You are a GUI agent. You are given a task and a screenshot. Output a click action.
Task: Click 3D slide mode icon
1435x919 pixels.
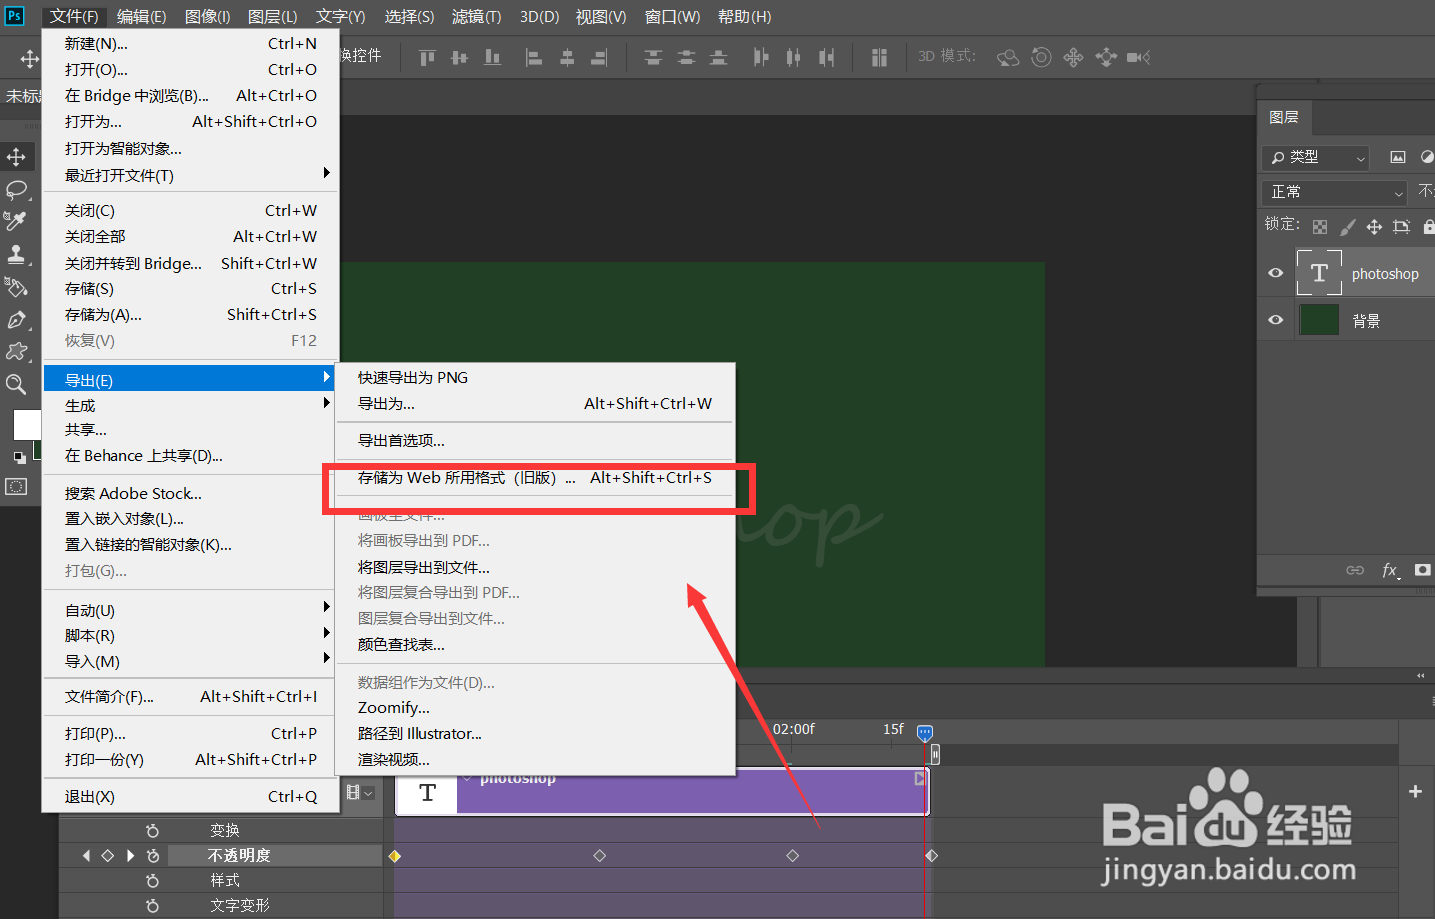tap(1106, 57)
